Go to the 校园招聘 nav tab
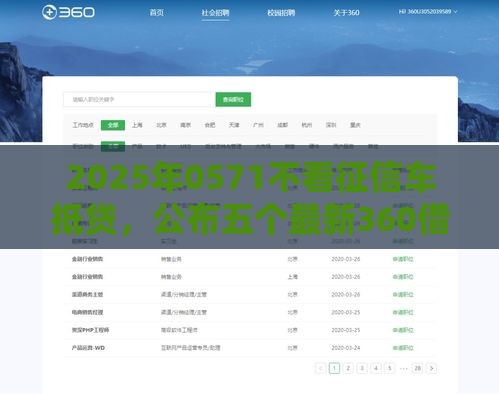Screen dimensions: 499x394 point(281,13)
